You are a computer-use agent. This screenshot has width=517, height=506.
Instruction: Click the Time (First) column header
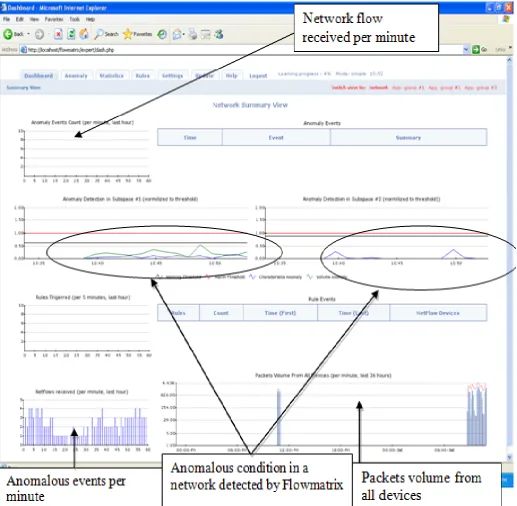(x=280, y=313)
